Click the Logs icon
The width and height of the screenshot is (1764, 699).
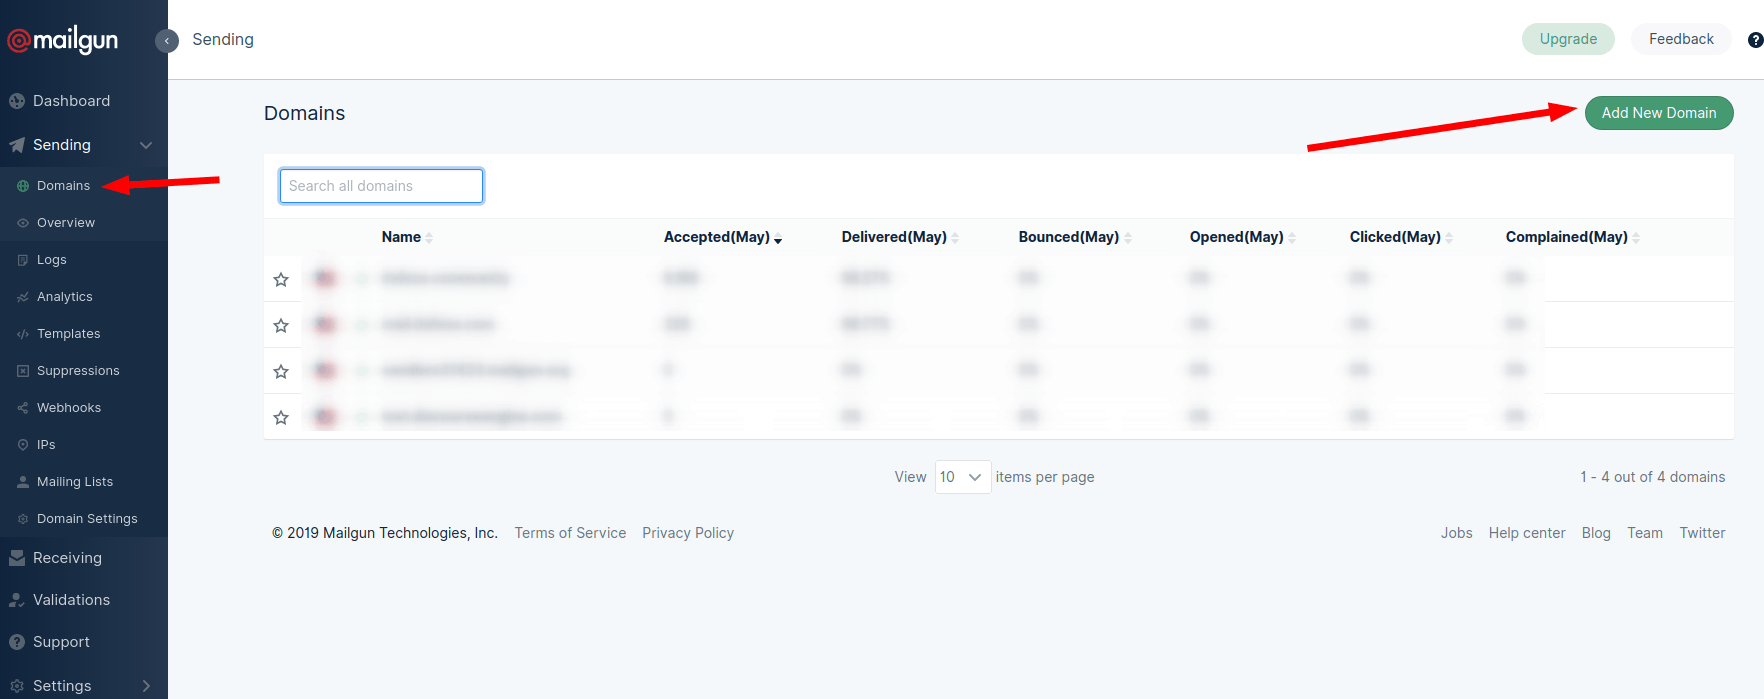(x=23, y=260)
